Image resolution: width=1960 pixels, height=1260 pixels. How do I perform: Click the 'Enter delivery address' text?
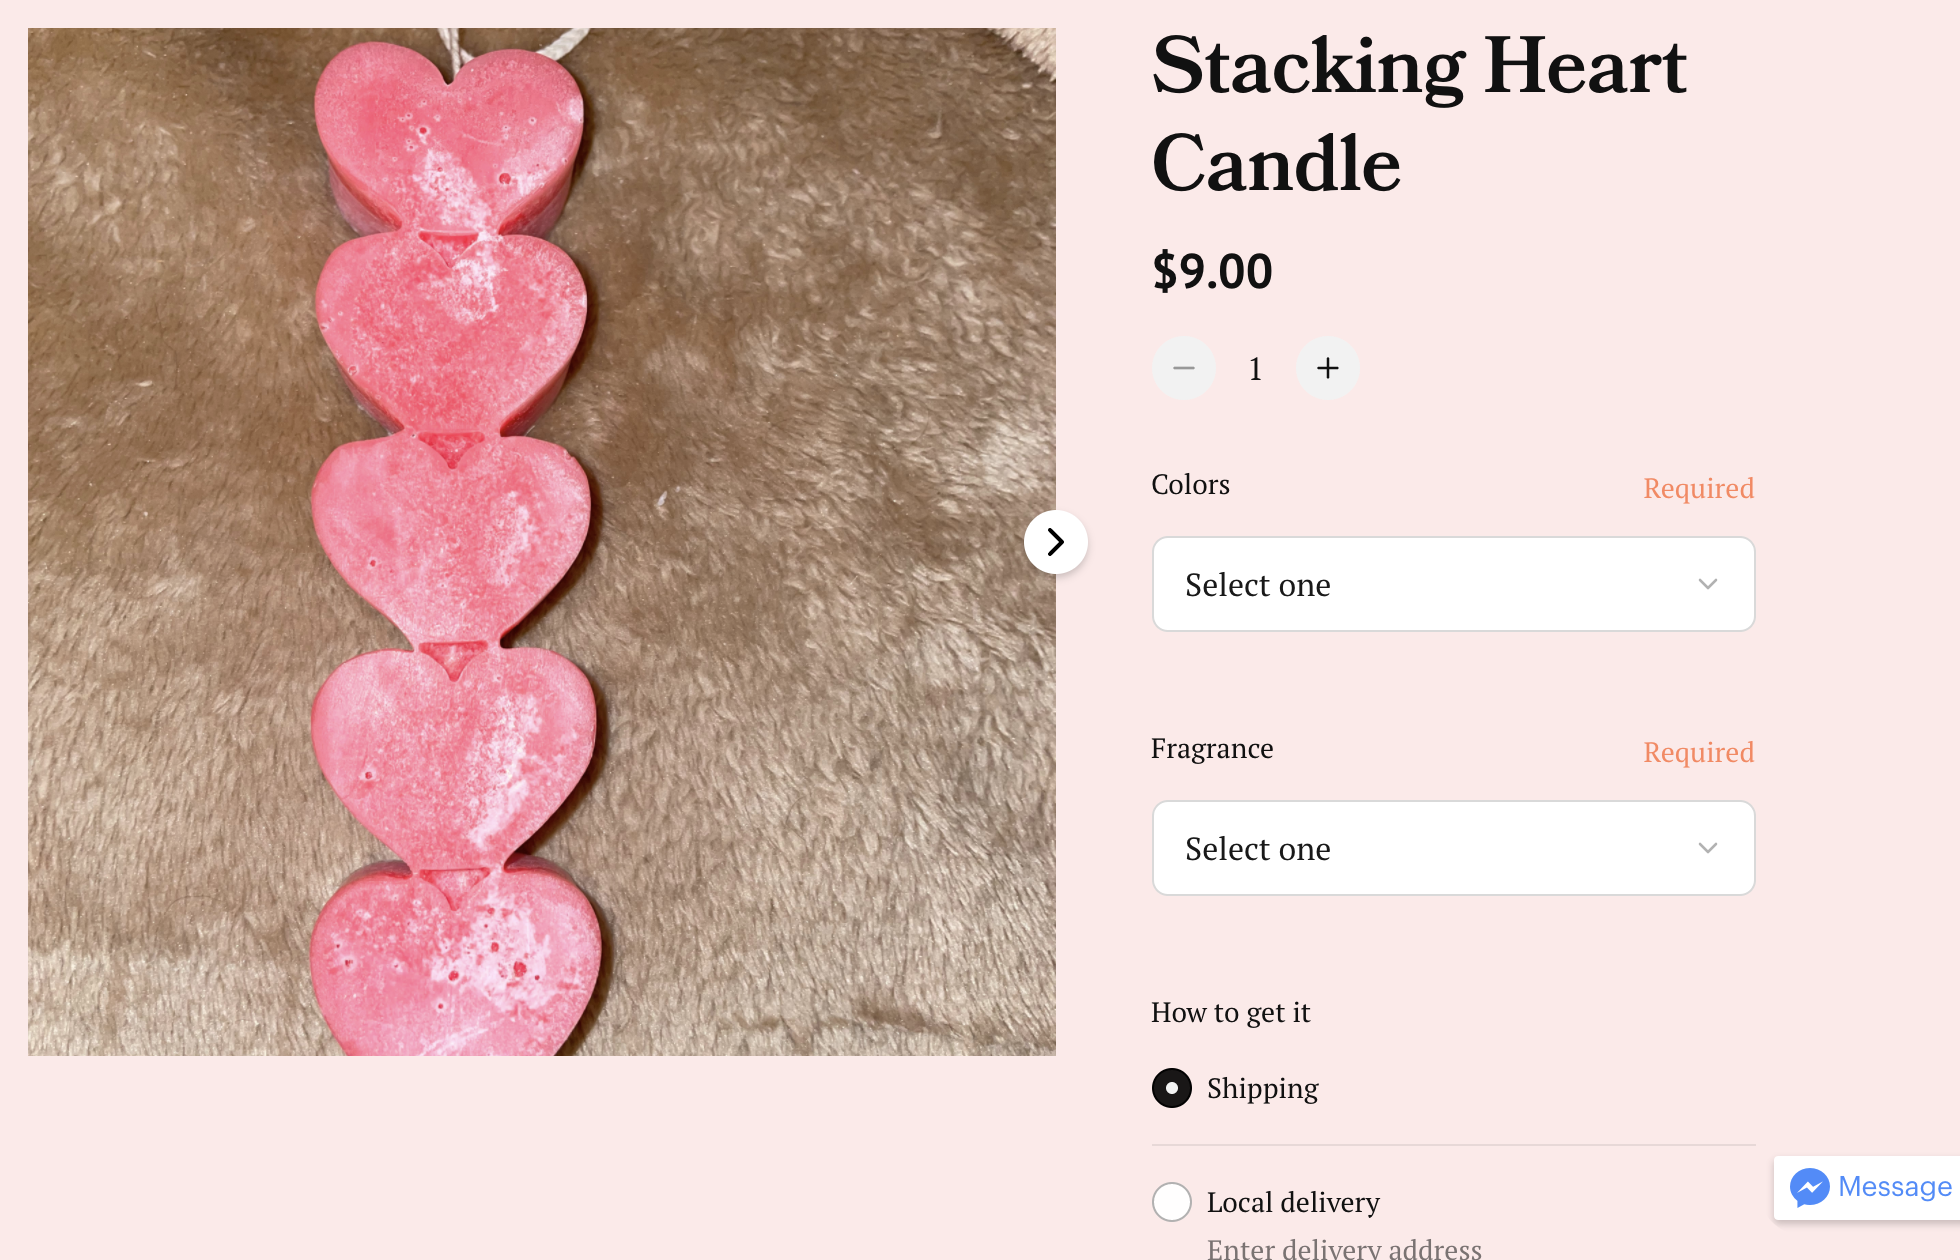pos(1344,1247)
